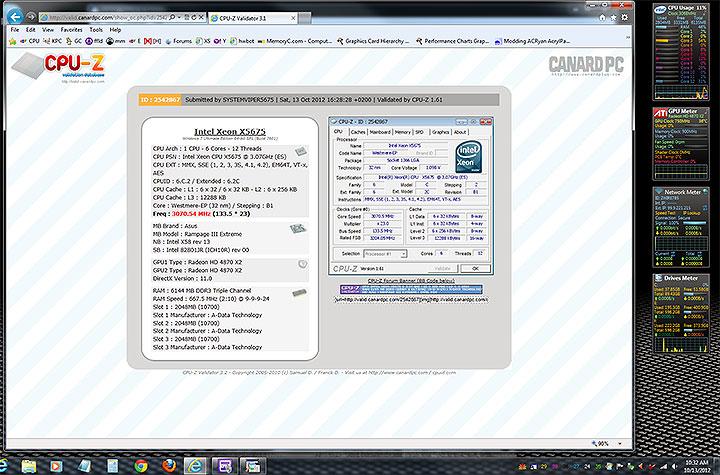Image resolution: width=720 pixels, height=475 pixels.
Task: Open the Tools menu
Action: pos(96,29)
